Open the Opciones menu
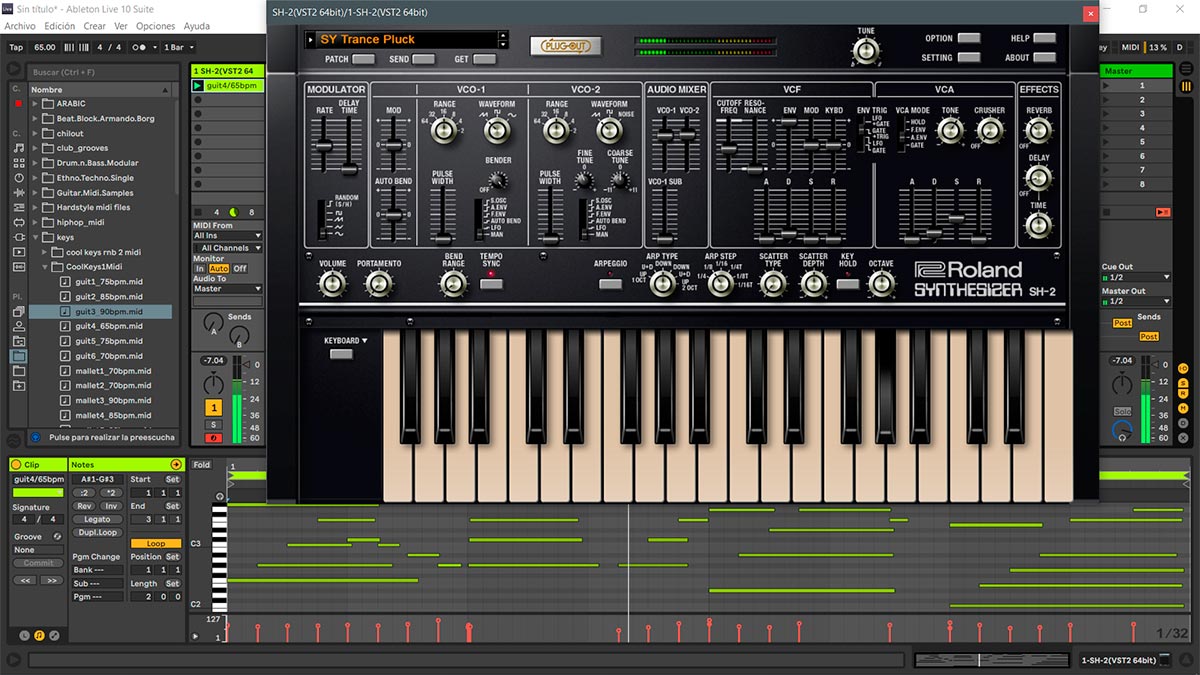 [155, 26]
